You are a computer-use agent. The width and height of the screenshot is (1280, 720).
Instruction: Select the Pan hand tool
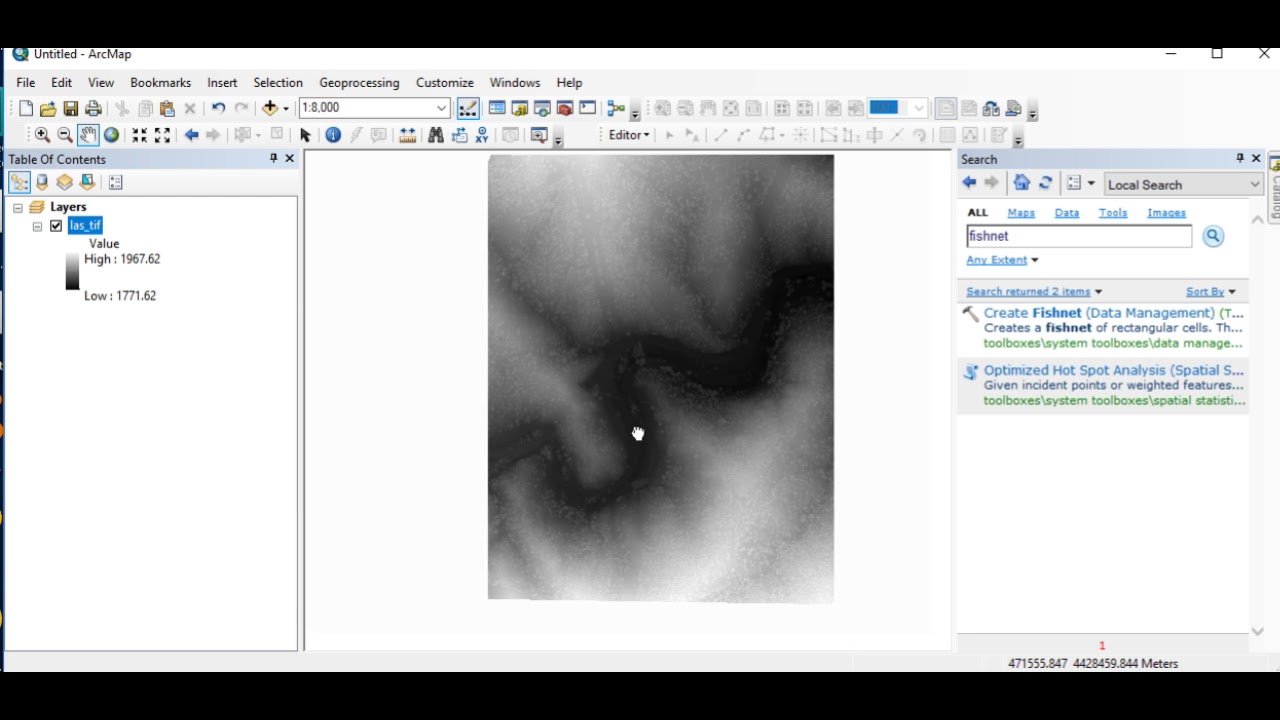(88, 135)
